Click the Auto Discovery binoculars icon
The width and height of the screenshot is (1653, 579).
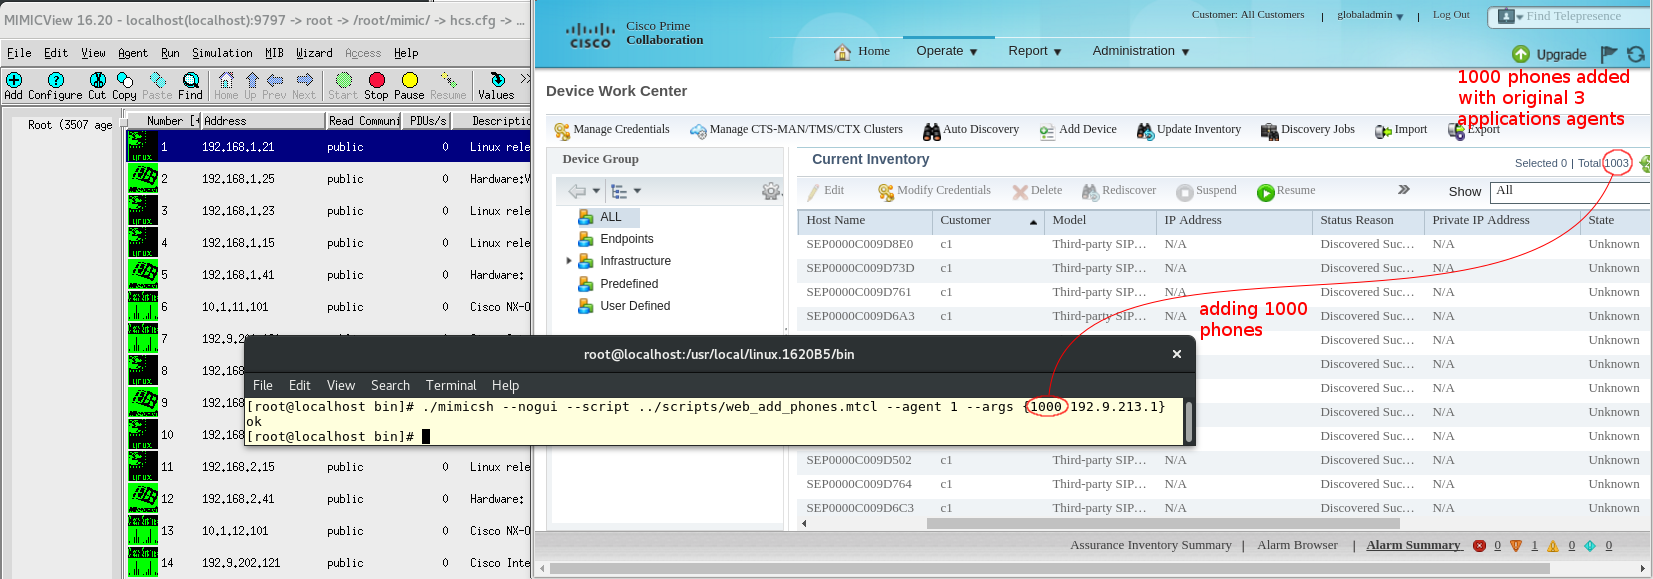(x=932, y=131)
